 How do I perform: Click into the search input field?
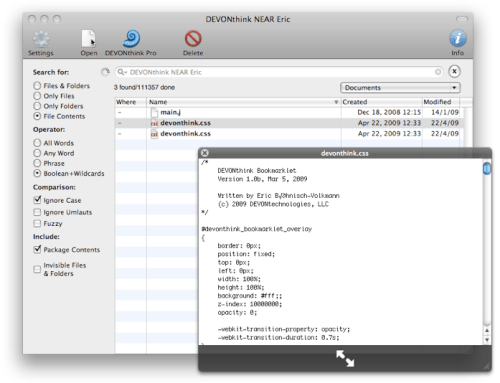pos(280,72)
